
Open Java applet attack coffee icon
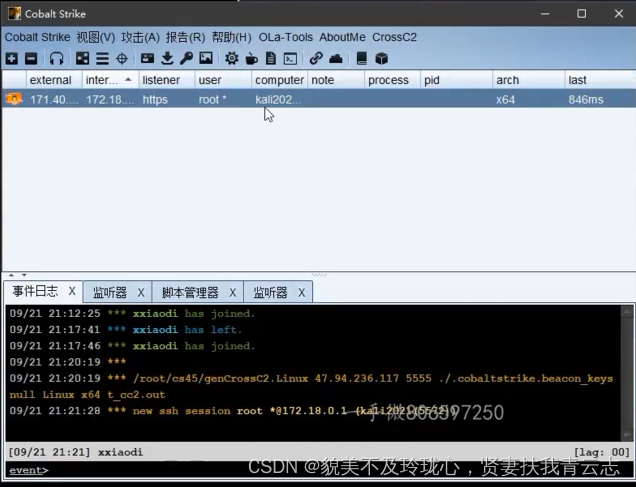click(x=251, y=59)
